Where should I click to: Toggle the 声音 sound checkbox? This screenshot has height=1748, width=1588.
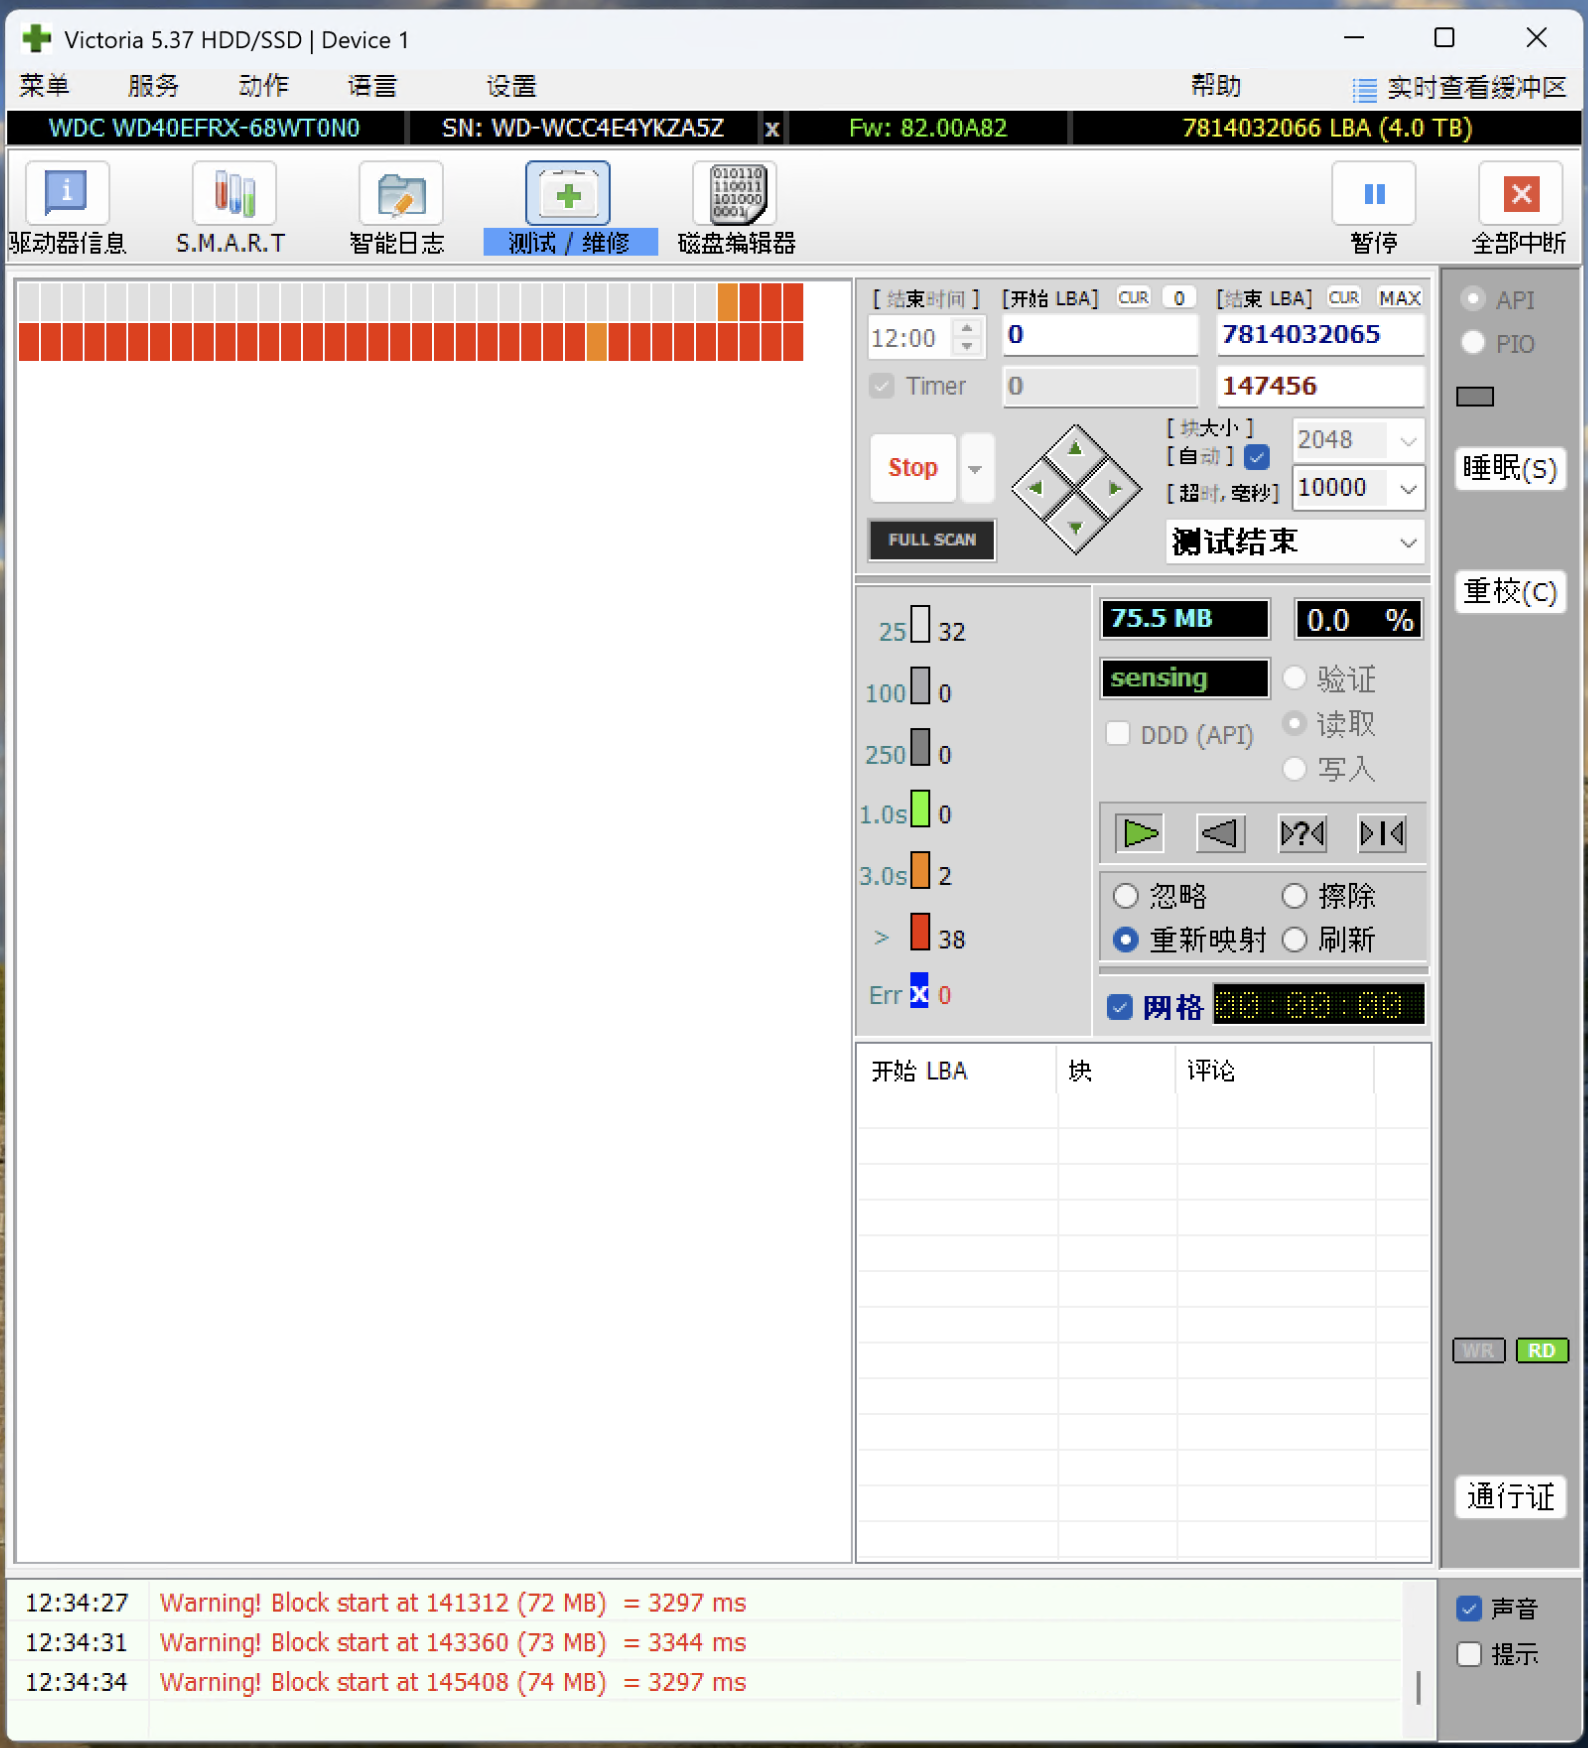[x=1469, y=1608]
